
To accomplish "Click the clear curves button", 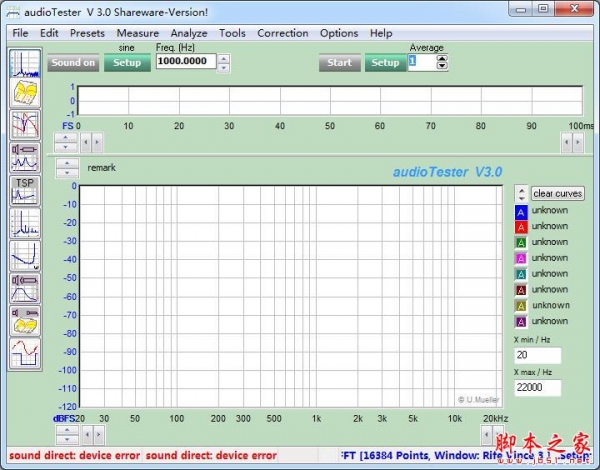I will 558,194.
